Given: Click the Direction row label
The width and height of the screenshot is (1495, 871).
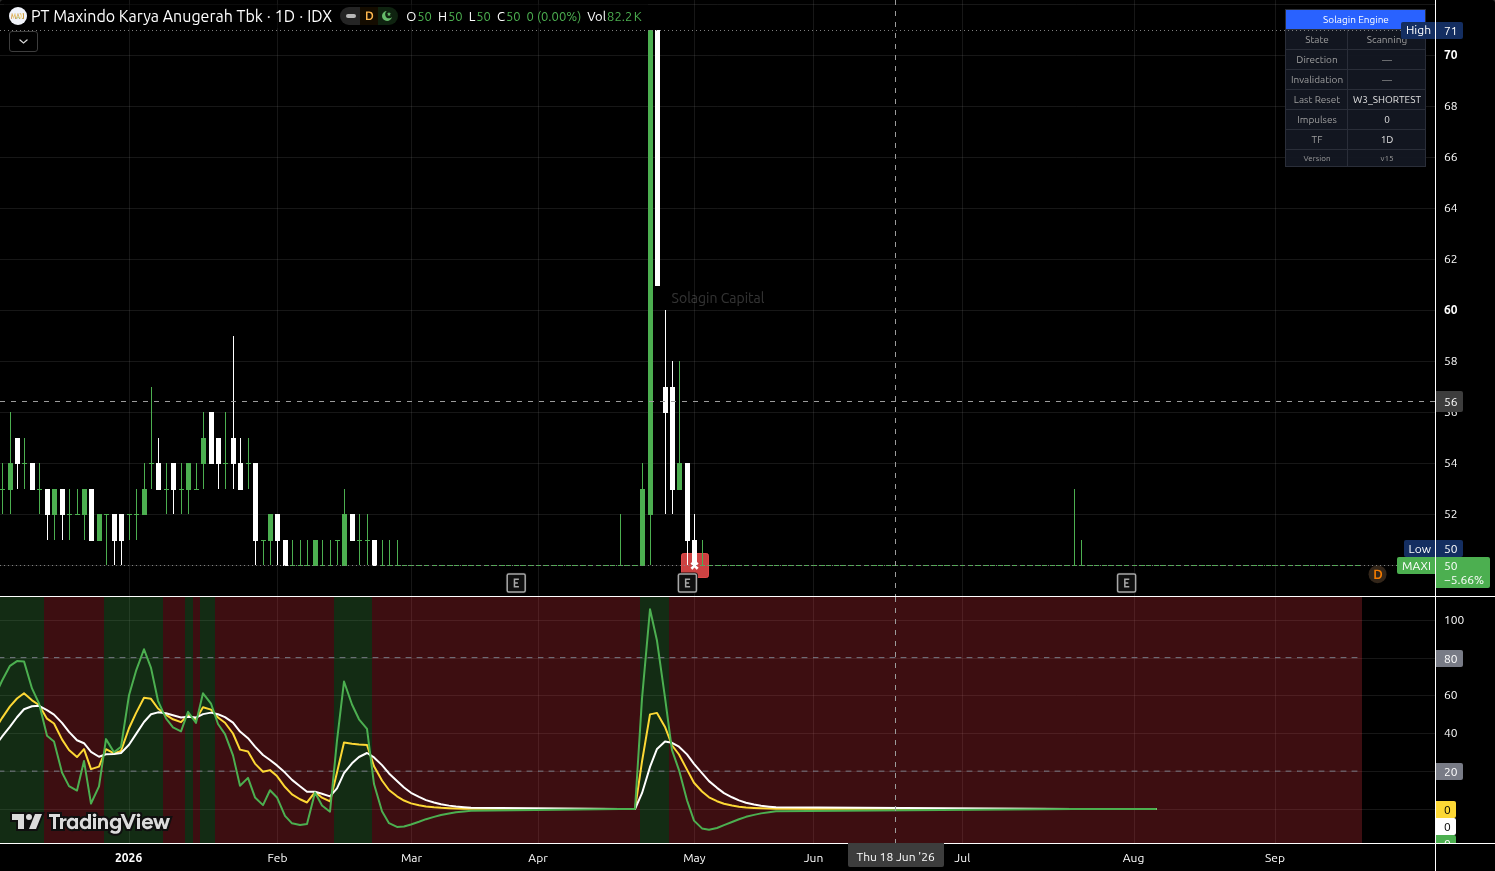Looking at the screenshot, I should coord(1317,60).
